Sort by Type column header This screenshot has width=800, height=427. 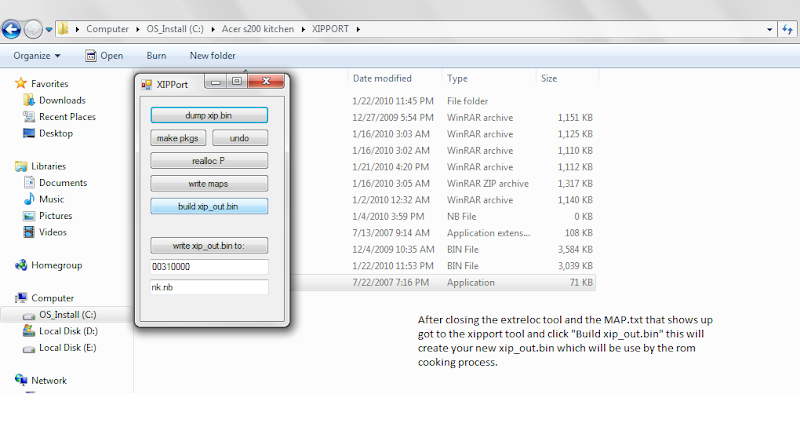point(458,79)
